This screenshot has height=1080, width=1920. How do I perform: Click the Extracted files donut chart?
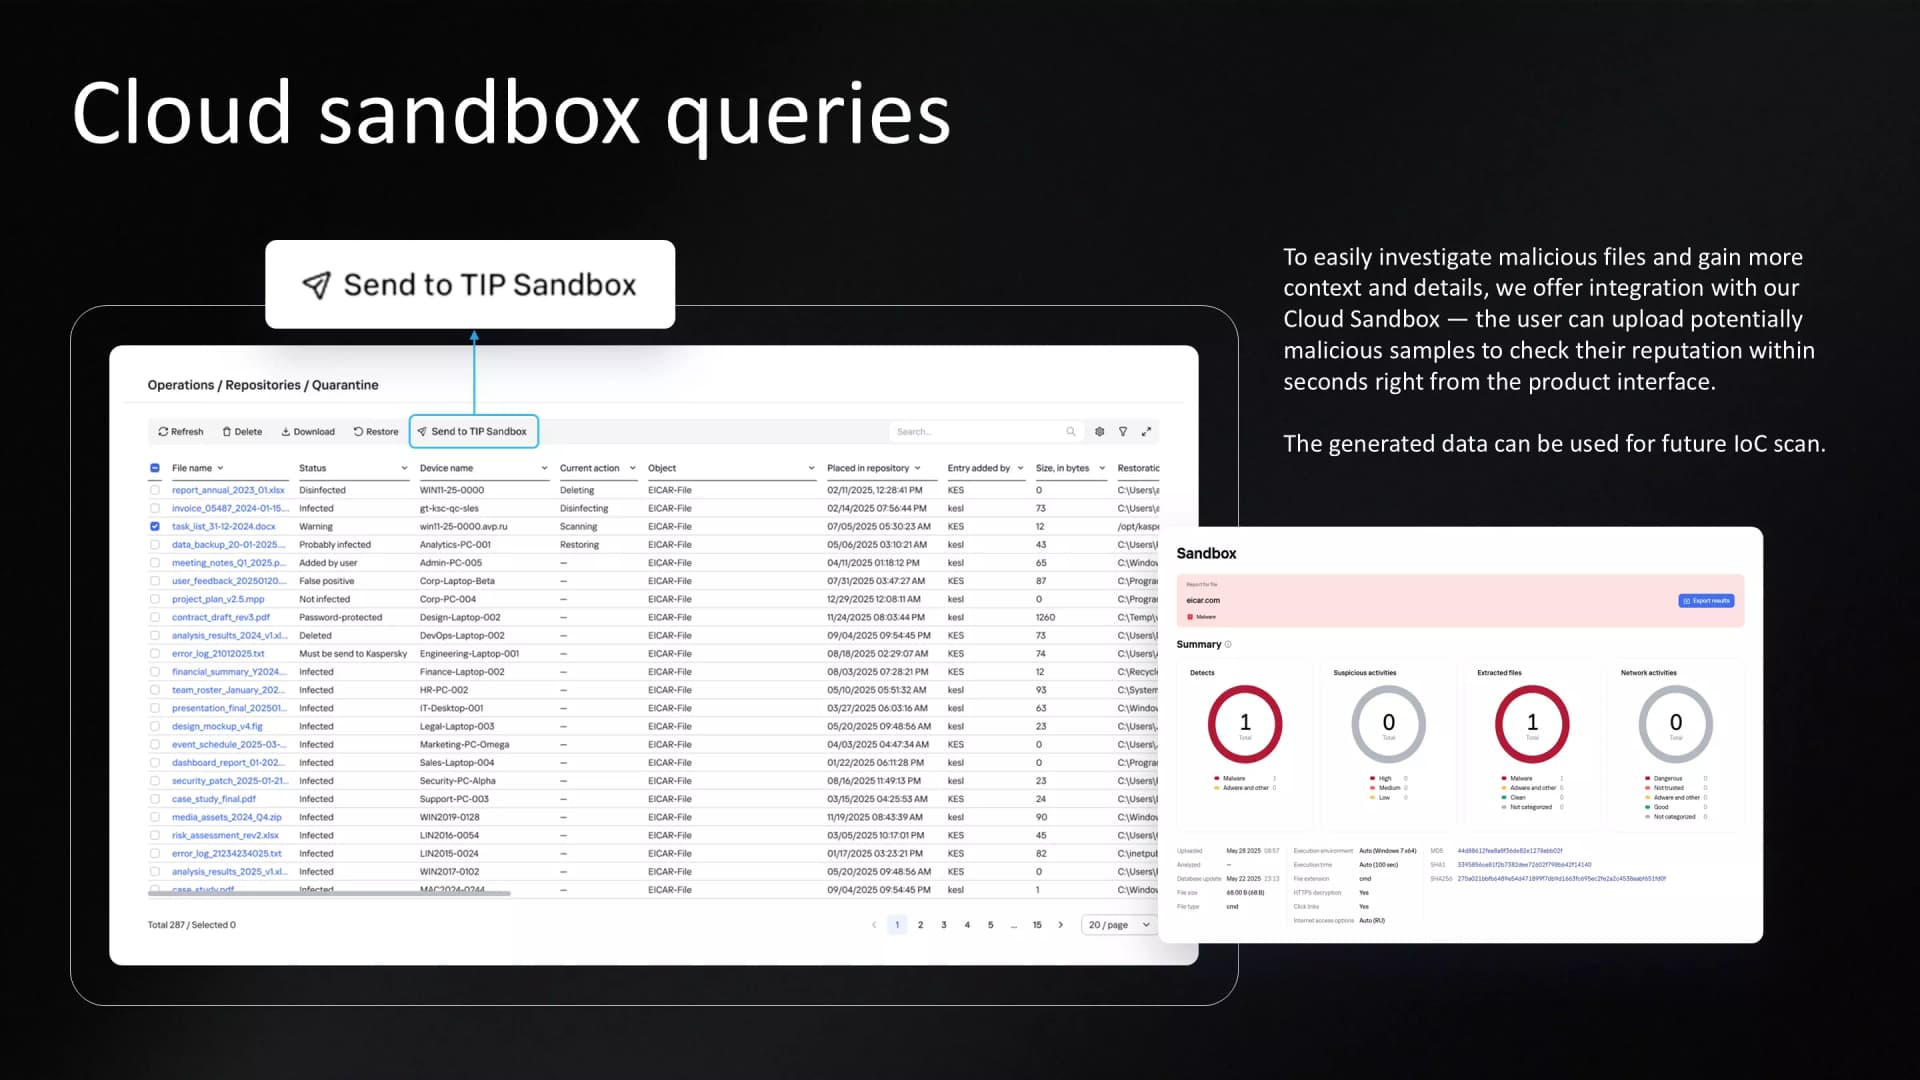1532,724
